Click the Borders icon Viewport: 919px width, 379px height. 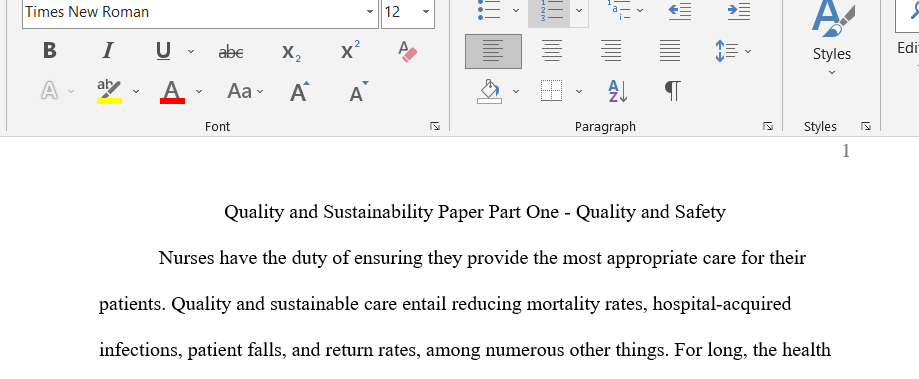point(552,91)
